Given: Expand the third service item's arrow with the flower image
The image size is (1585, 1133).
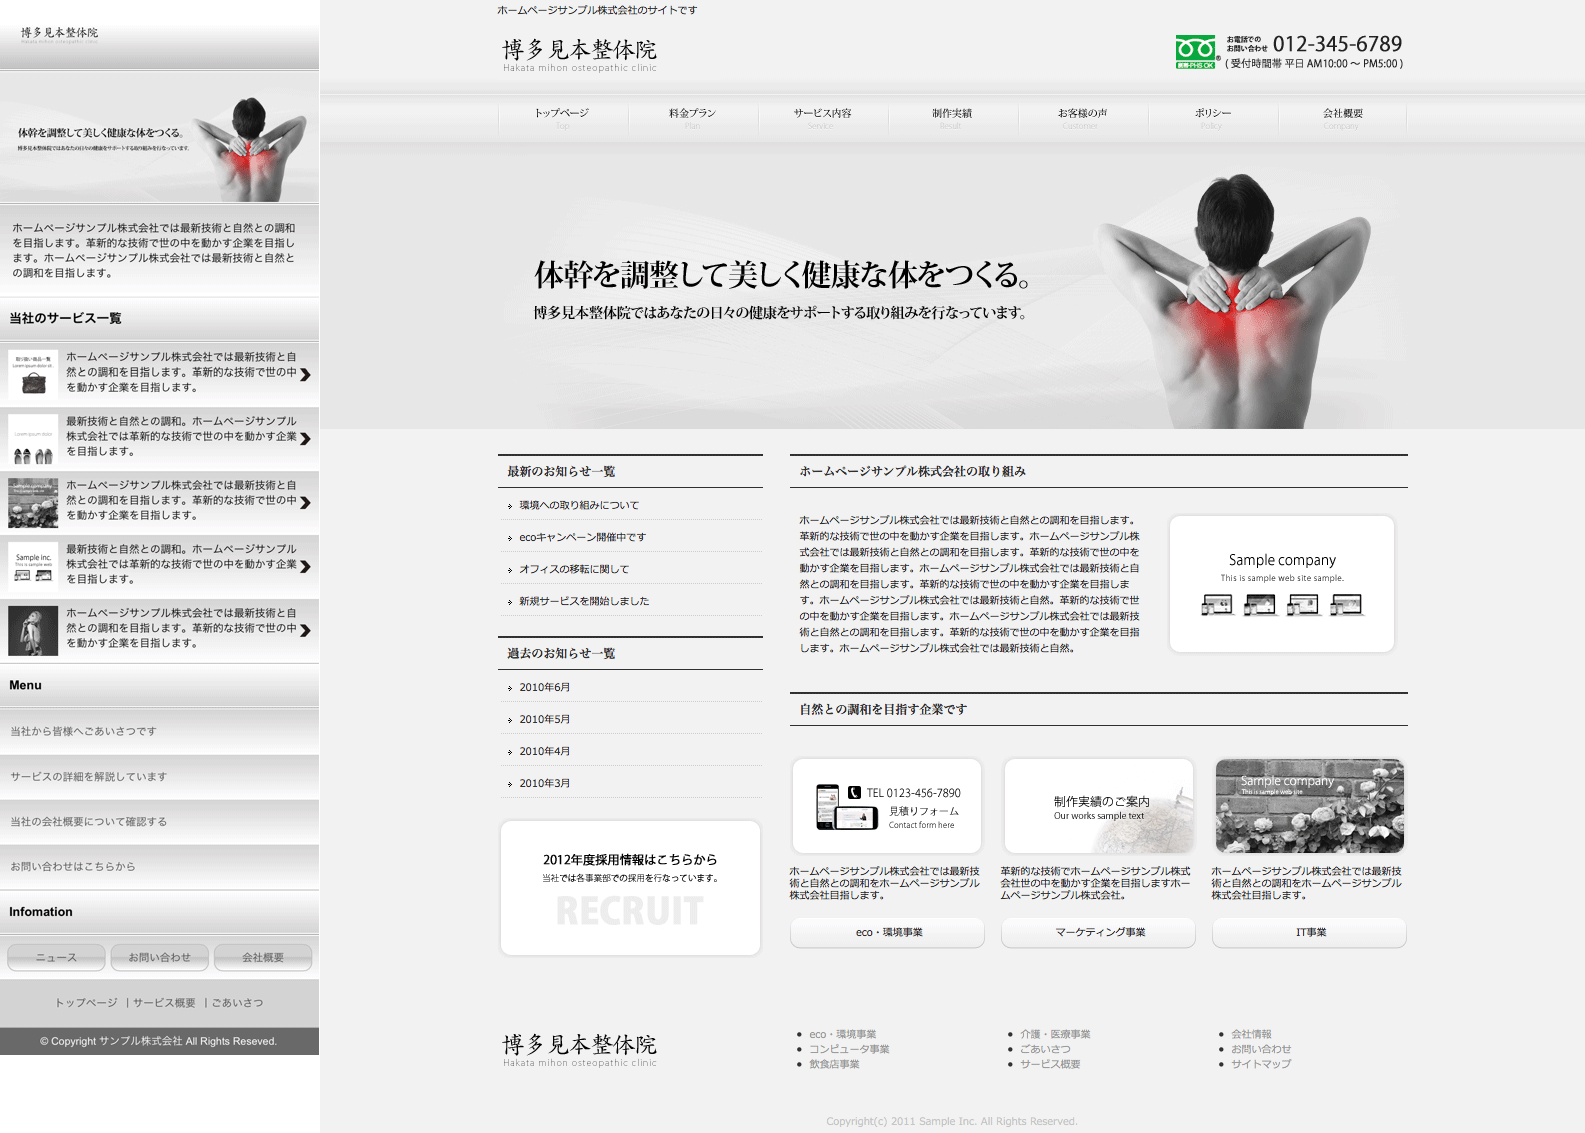Looking at the screenshot, I should pyautogui.click(x=305, y=502).
